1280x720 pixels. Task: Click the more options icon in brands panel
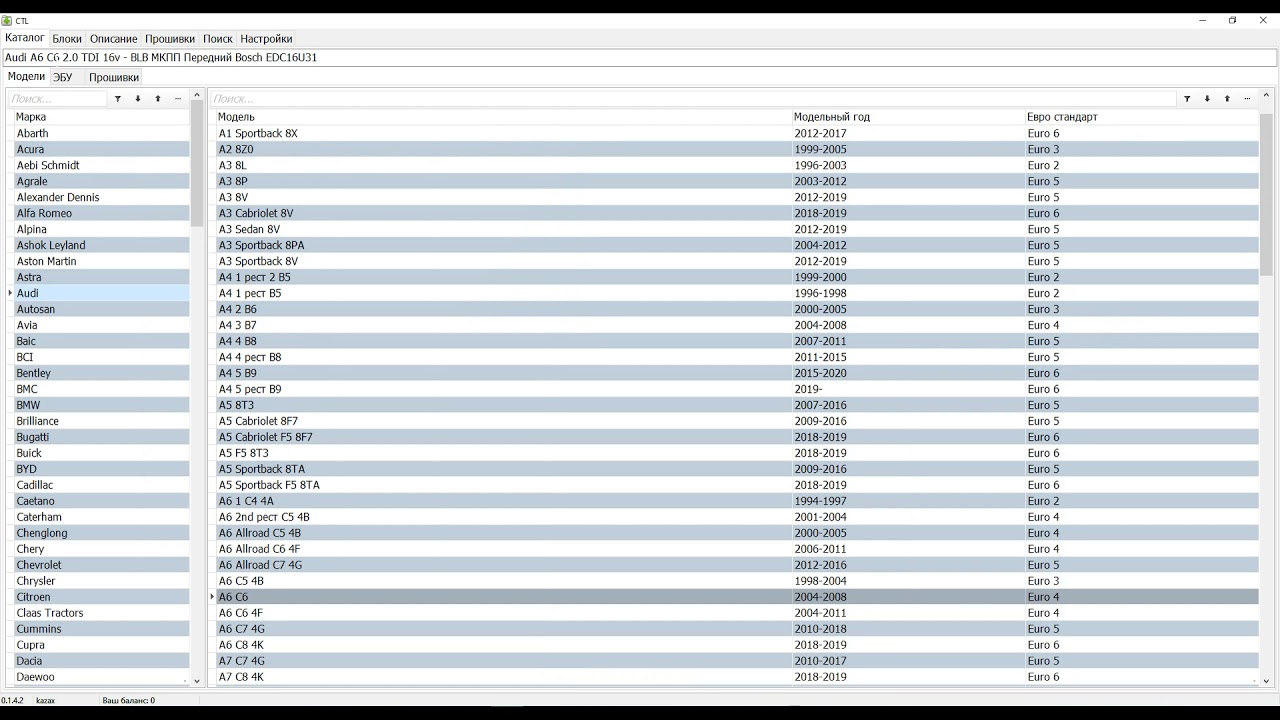point(178,99)
